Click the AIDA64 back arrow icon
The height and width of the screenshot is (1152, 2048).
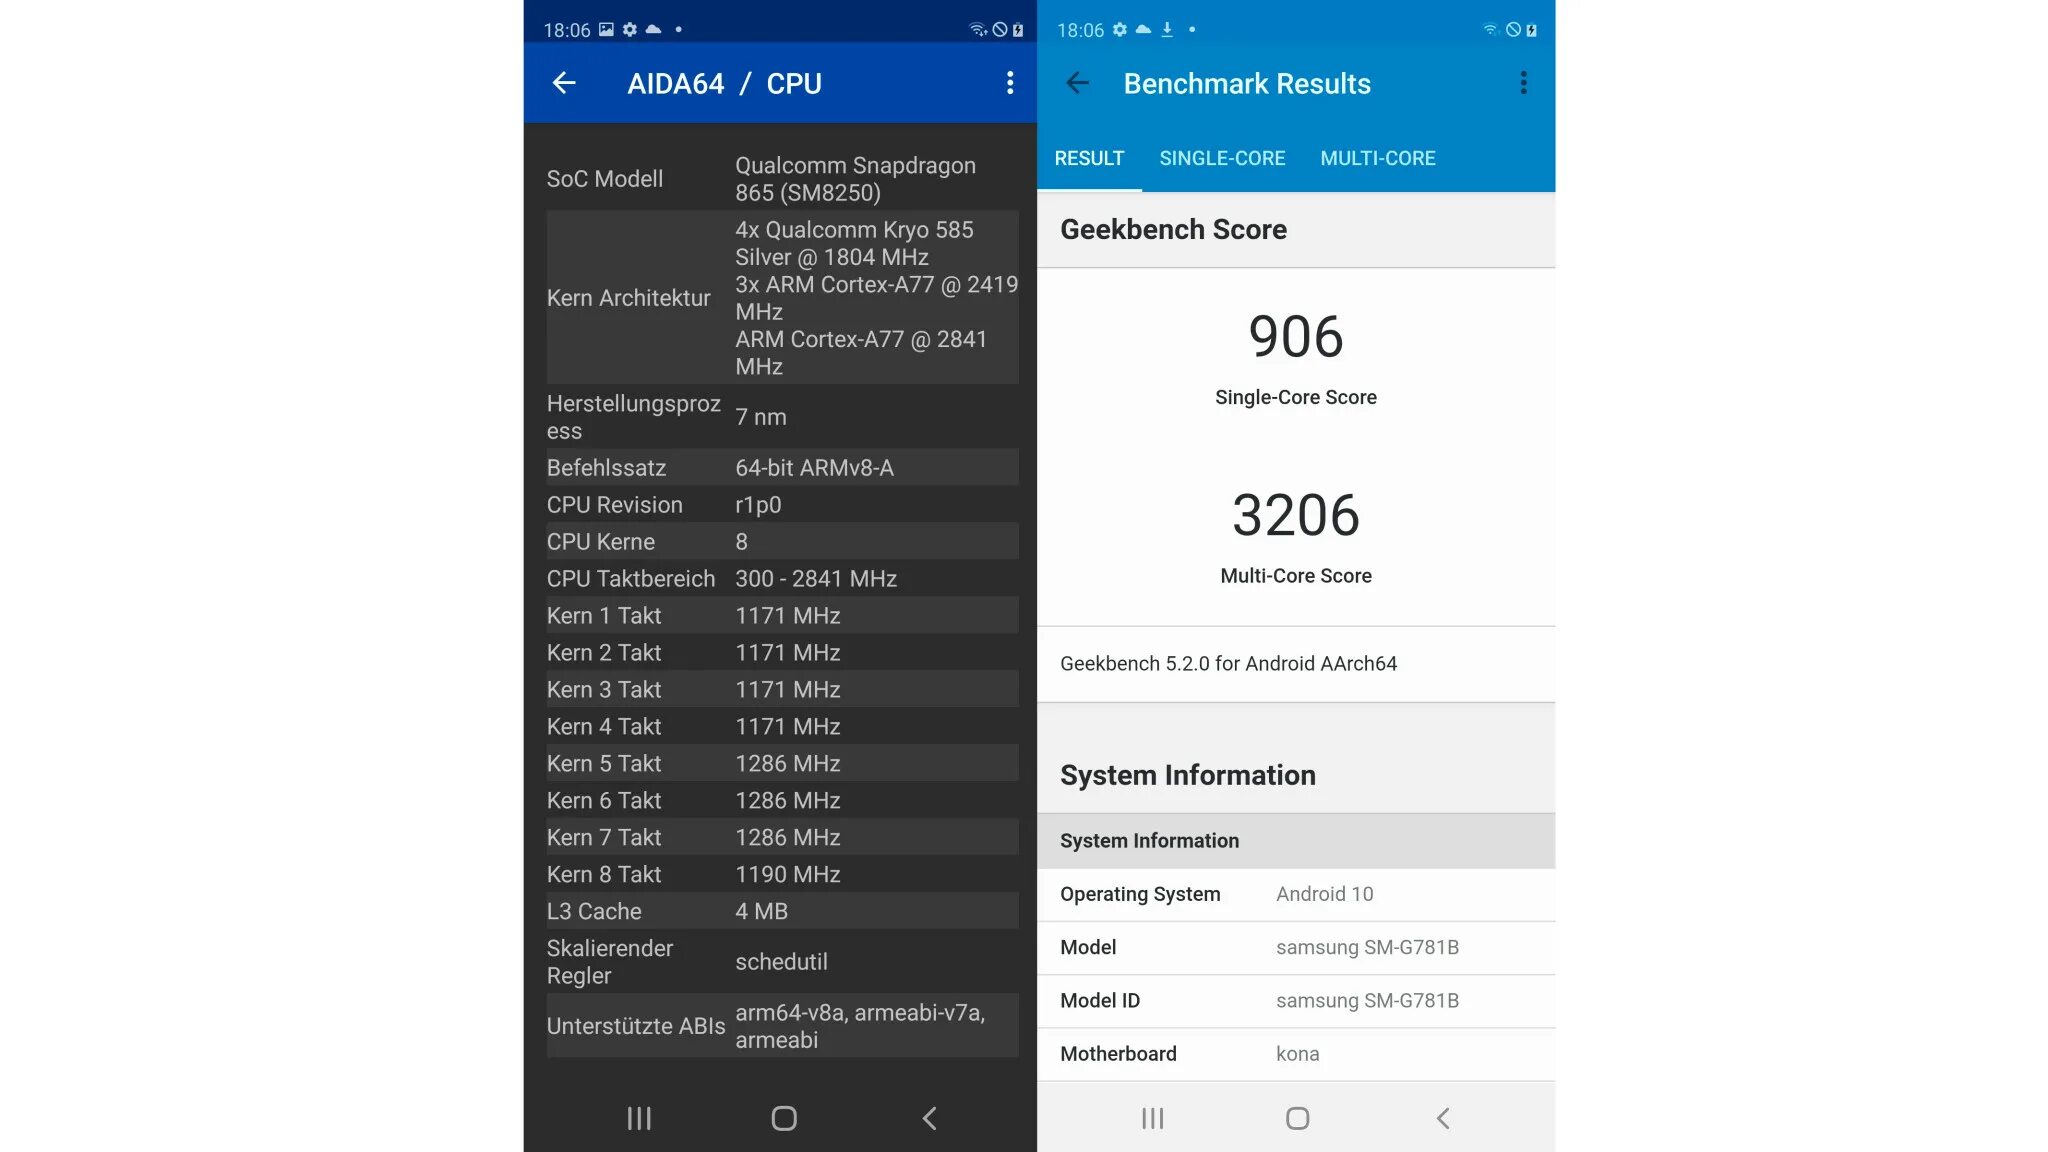[563, 82]
